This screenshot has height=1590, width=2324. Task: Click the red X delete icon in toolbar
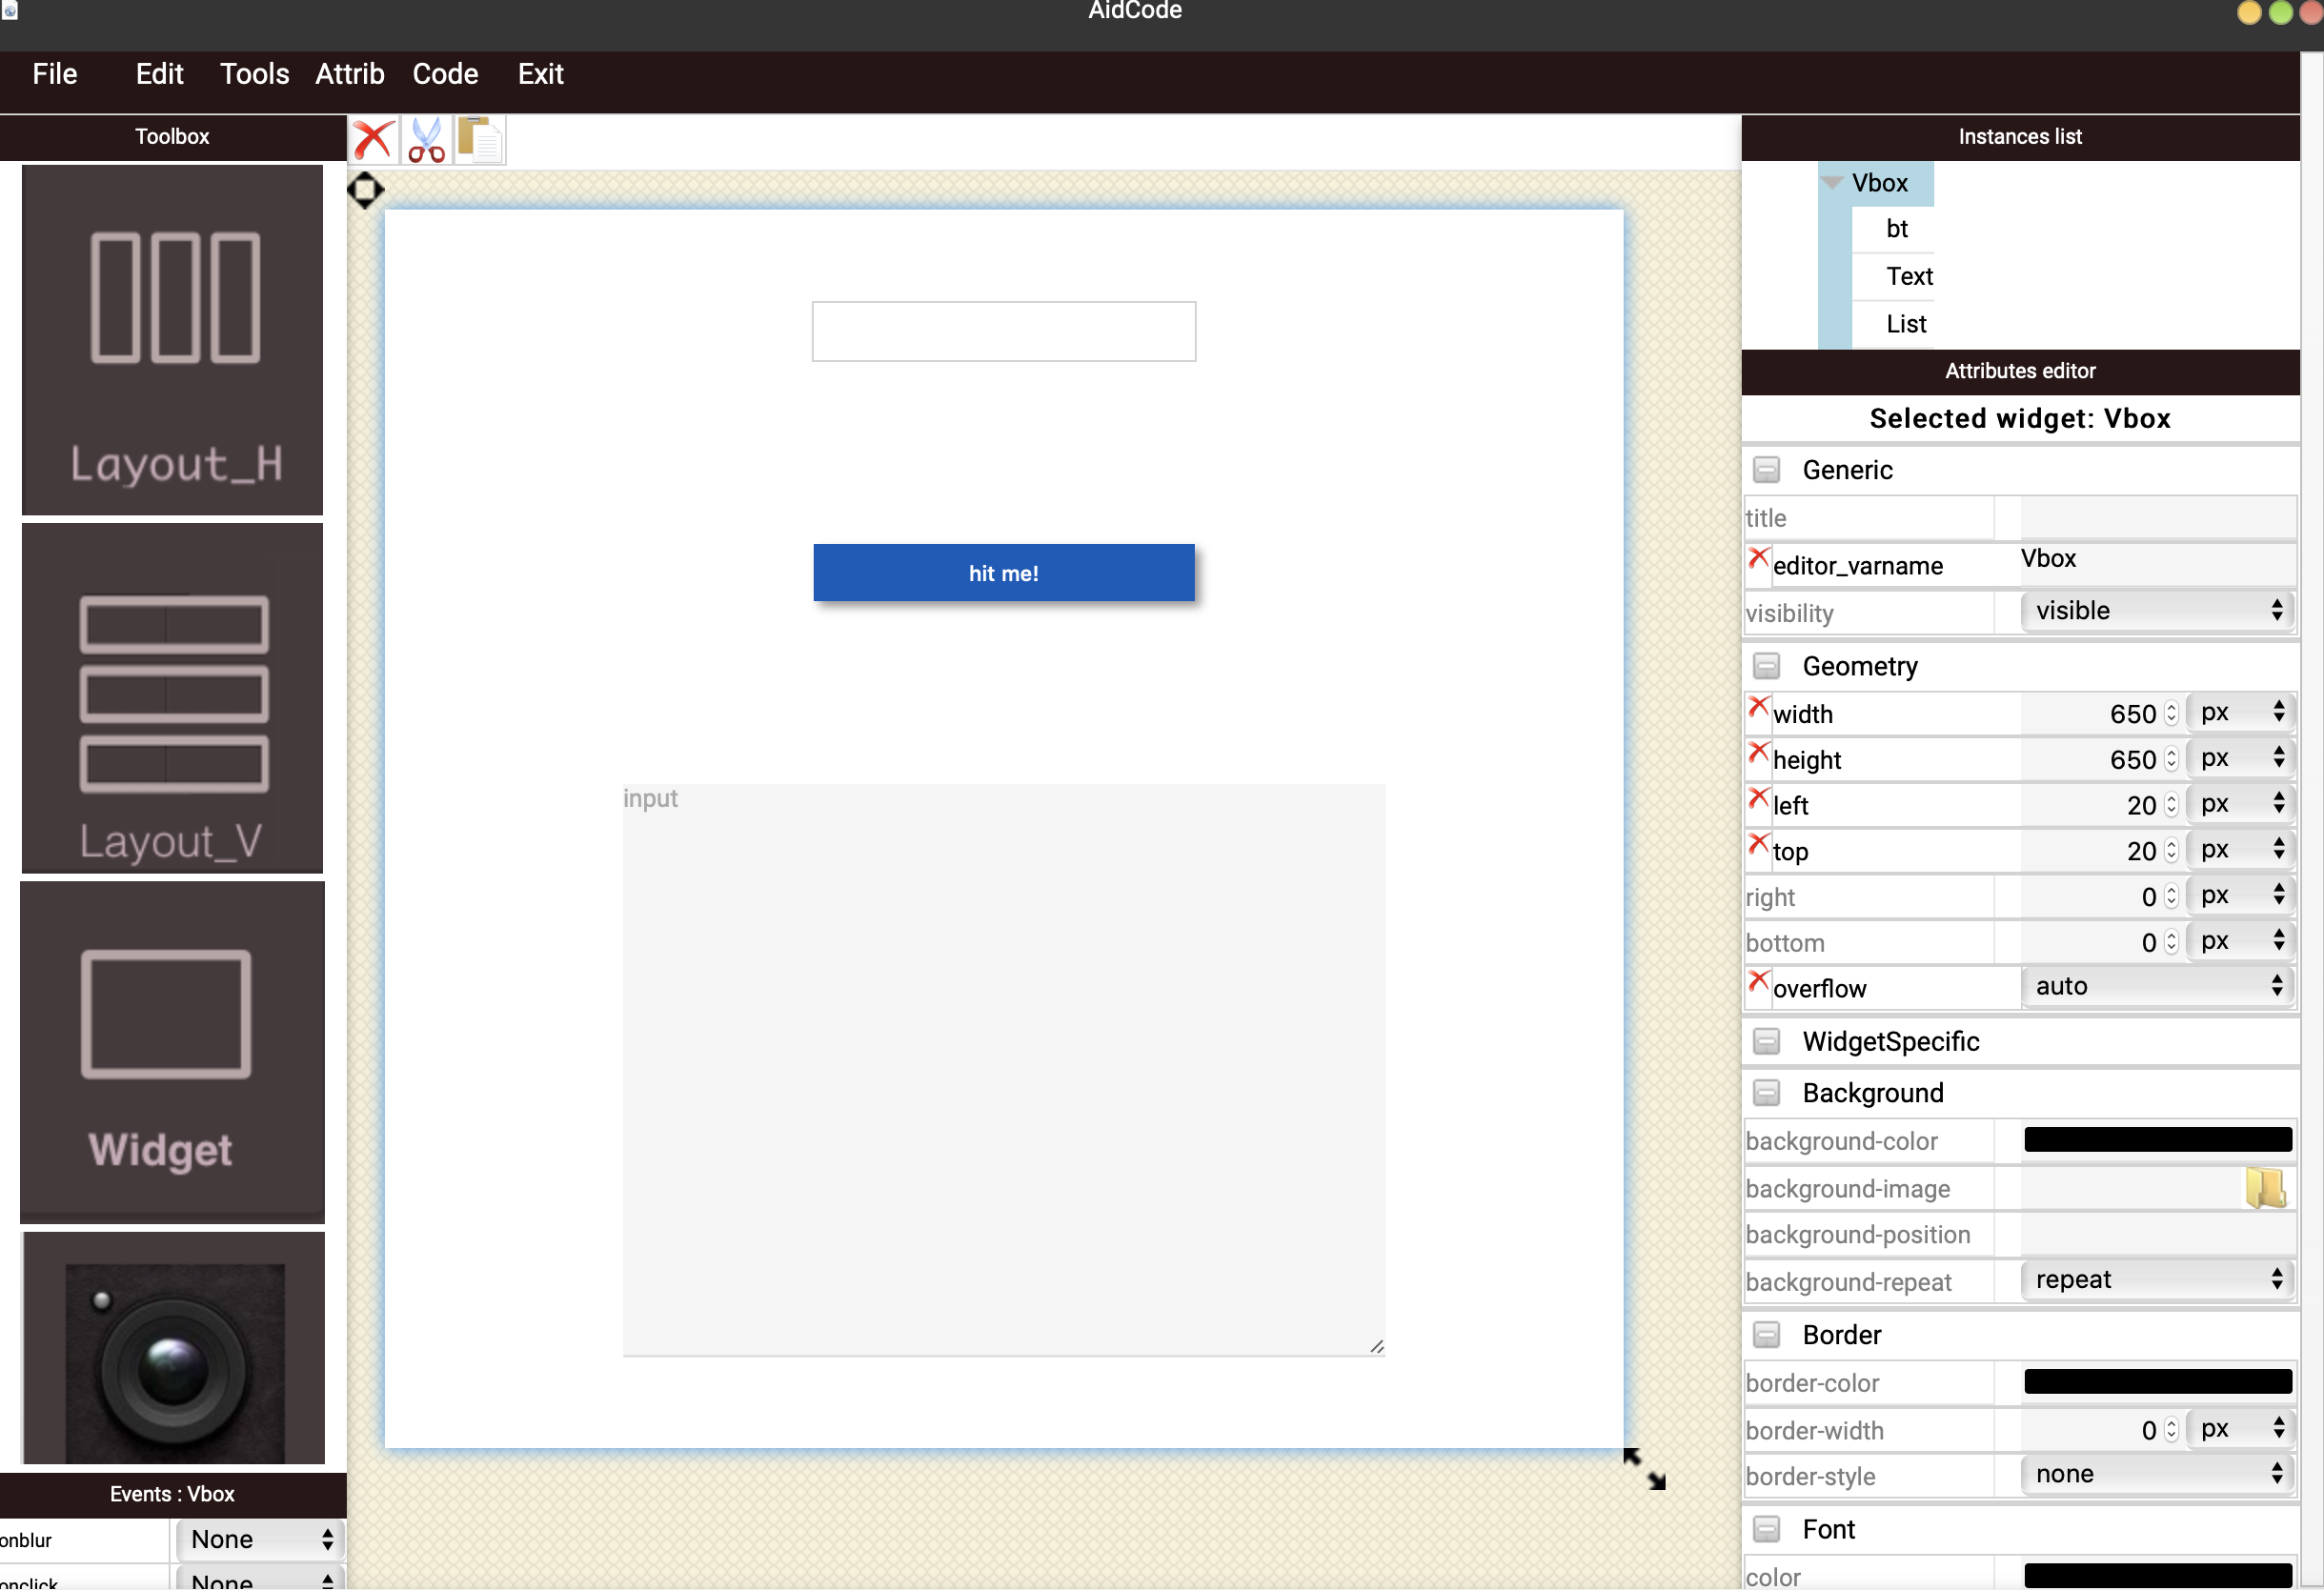[372, 141]
